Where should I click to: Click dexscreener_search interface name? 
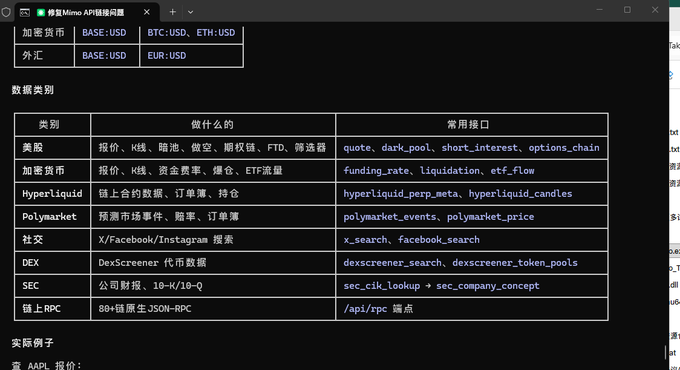click(392, 263)
